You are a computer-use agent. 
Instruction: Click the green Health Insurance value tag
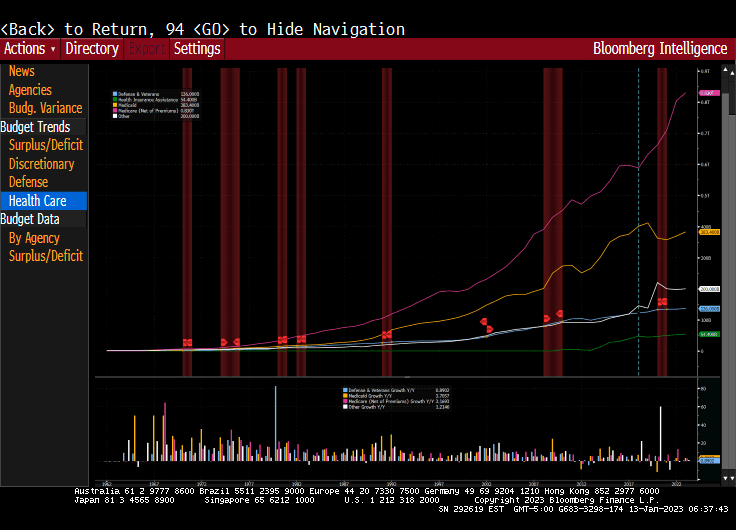tap(709, 335)
